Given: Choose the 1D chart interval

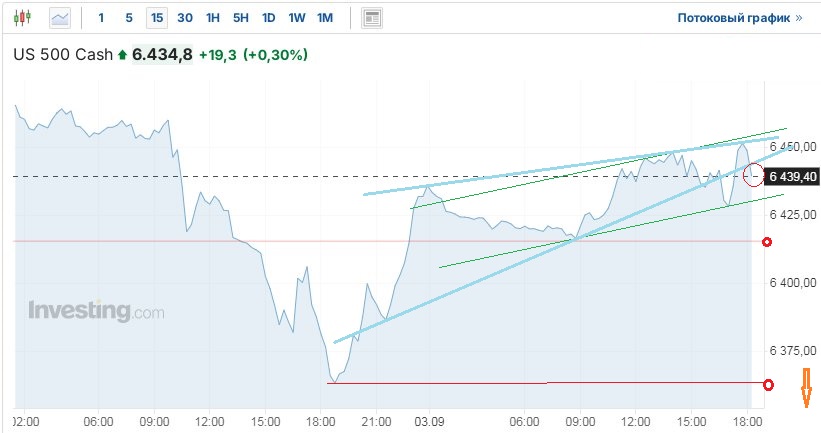Looking at the screenshot, I should point(269,18).
